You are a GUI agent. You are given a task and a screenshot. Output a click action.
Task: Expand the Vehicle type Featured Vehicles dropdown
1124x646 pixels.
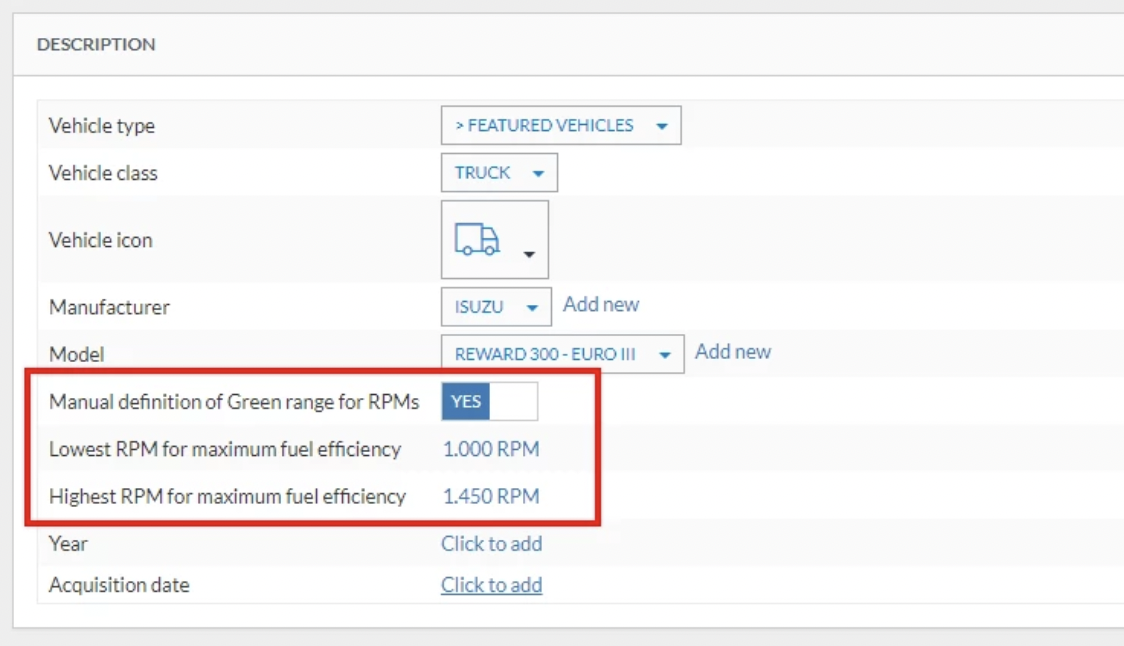(x=561, y=125)
